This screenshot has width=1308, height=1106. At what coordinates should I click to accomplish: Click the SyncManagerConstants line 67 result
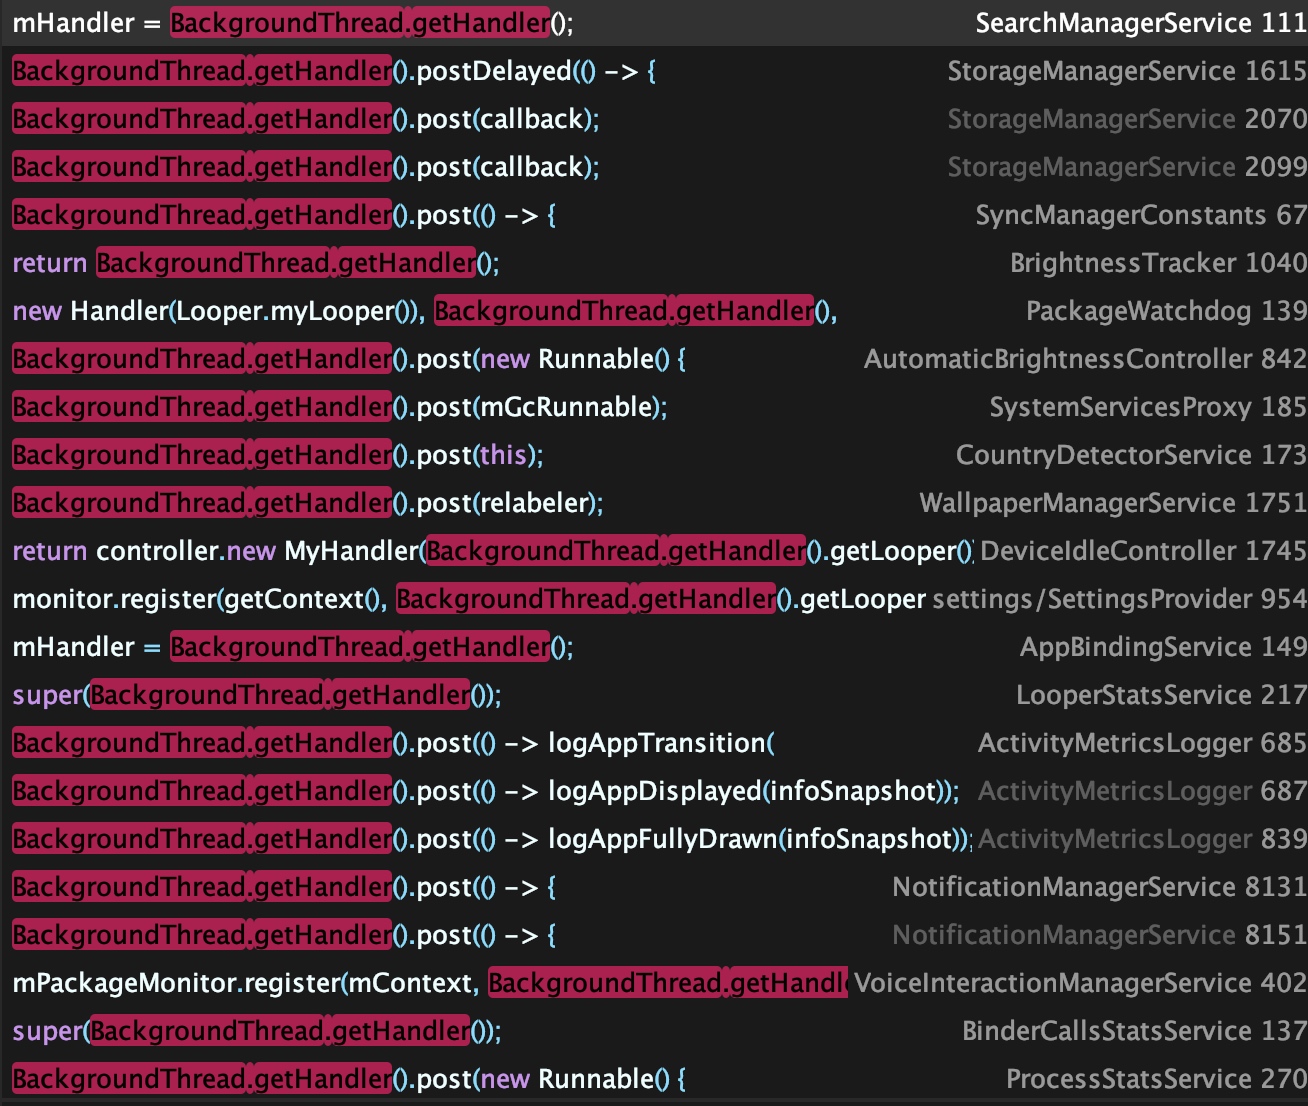click(654, 215)
